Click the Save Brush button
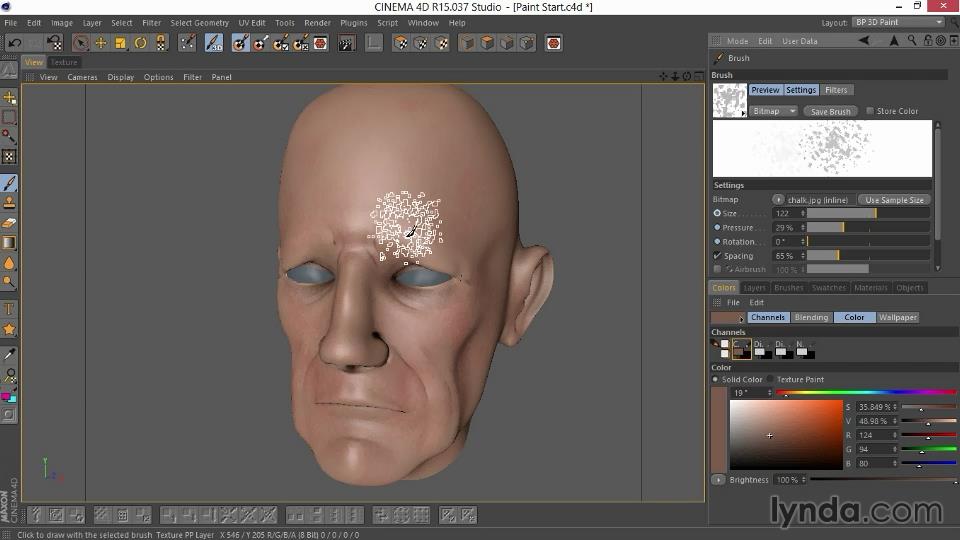 (831, 111)
